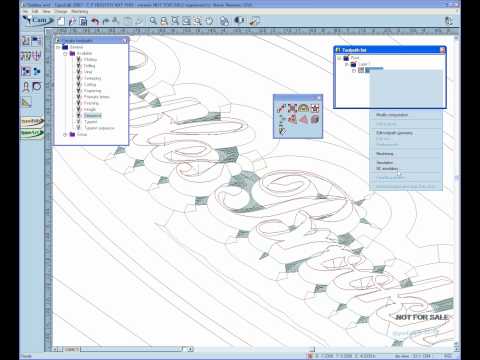
Task: Click the save diskette toolbar icon
Action: [x=83, y=21]
